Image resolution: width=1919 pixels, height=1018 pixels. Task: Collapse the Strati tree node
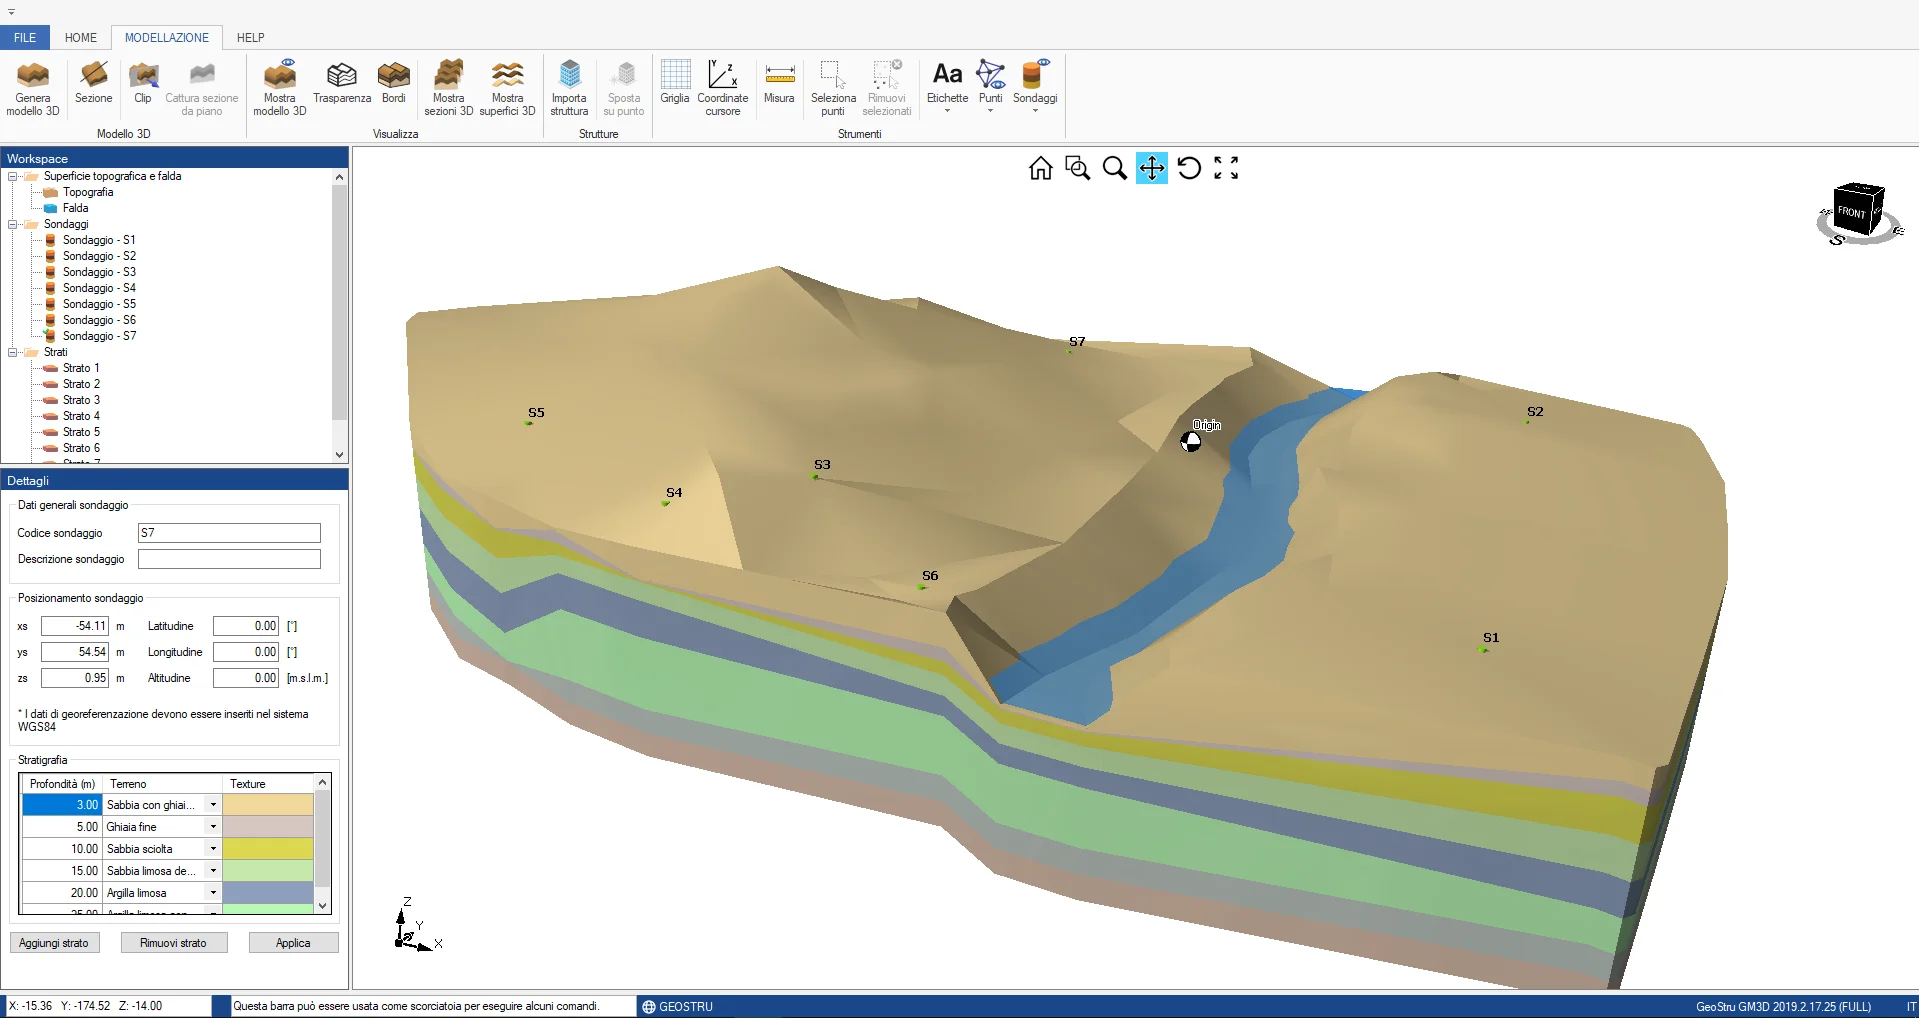(x=13, y=352)
